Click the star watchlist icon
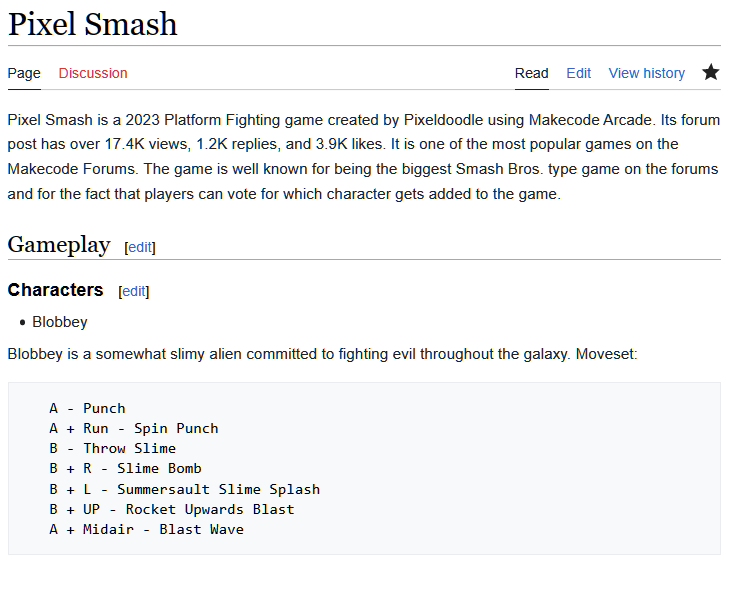 [710, 72]
